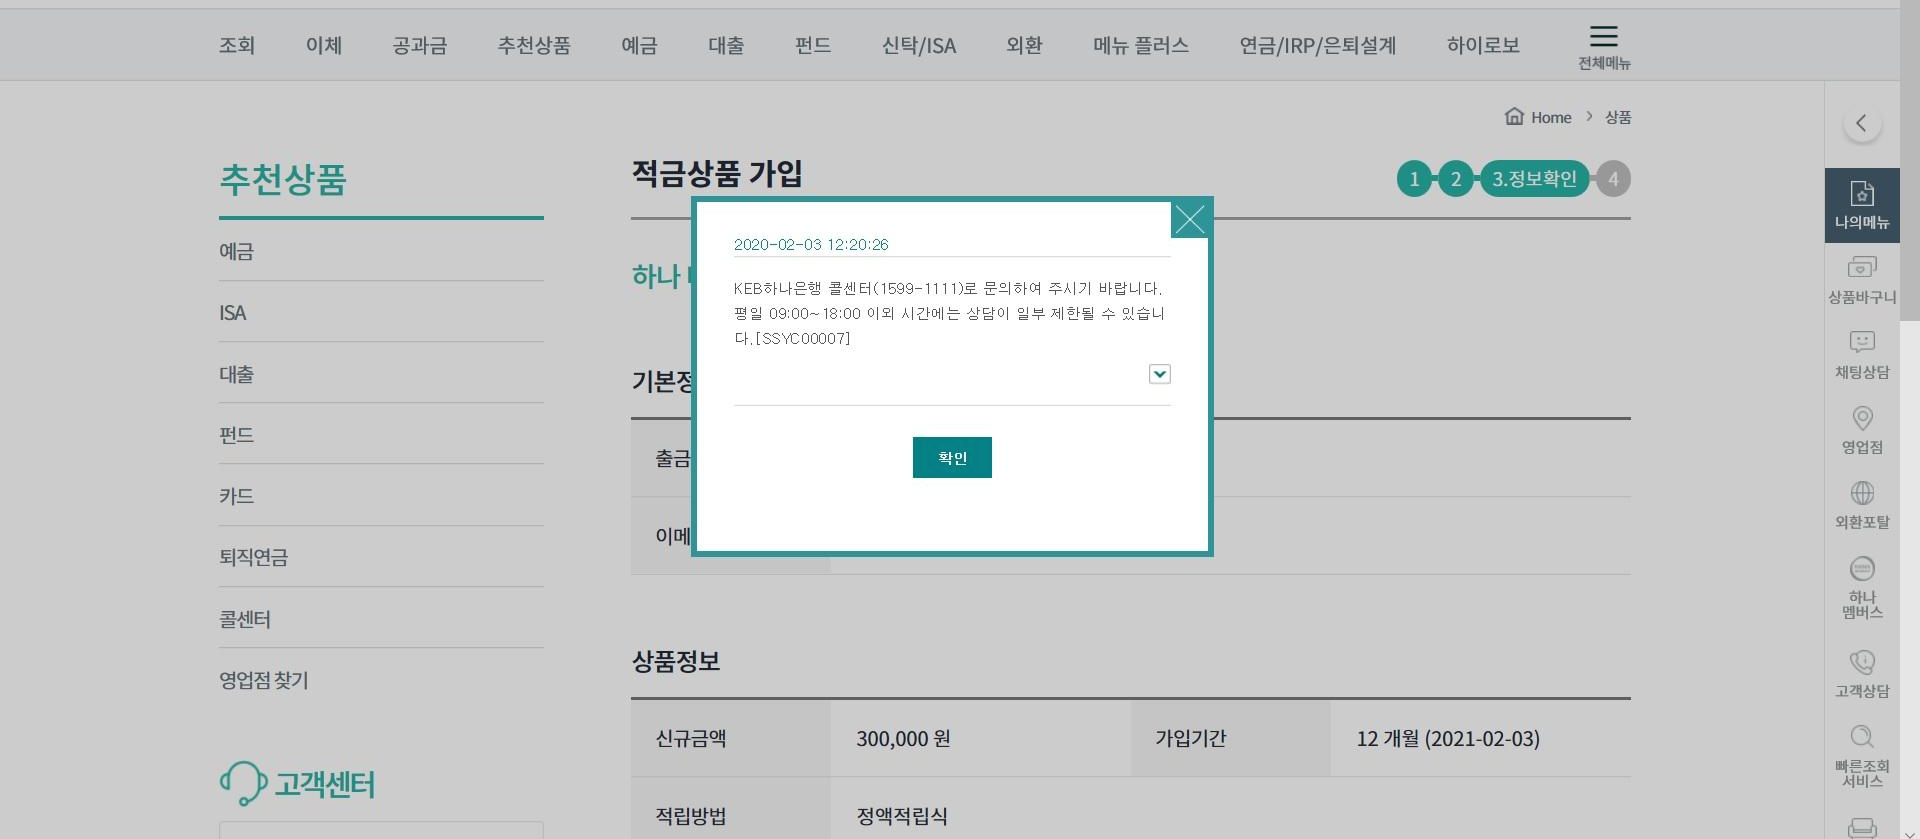Open the 메뉴 플러스 top menu
This screenshot has width=1920, height=839.
click(1141, 45)
